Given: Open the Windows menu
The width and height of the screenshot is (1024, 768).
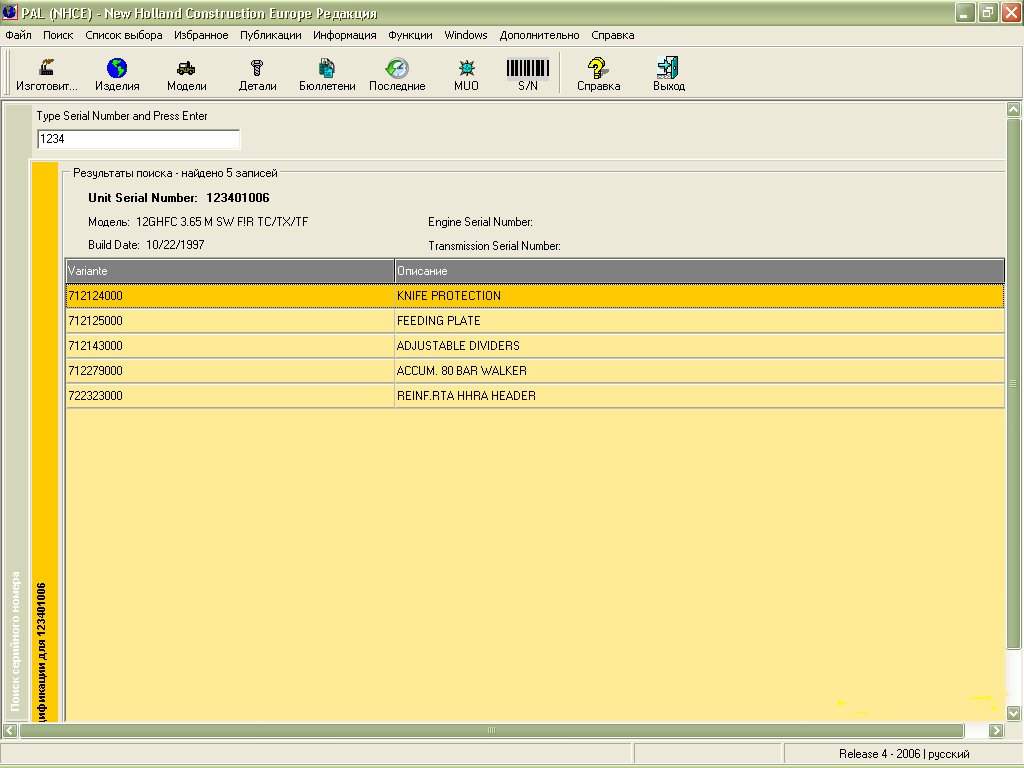Looking at the screenshot, I should 466,35.
